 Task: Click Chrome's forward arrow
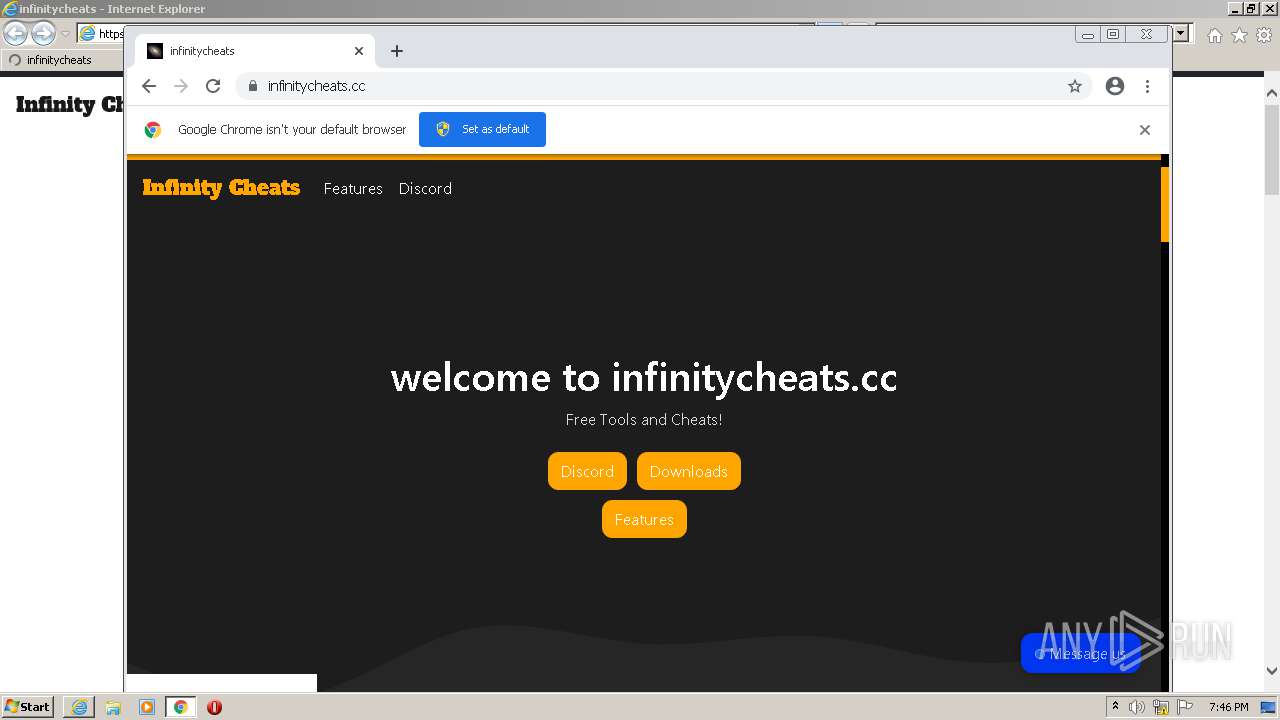tap(181, 86)
